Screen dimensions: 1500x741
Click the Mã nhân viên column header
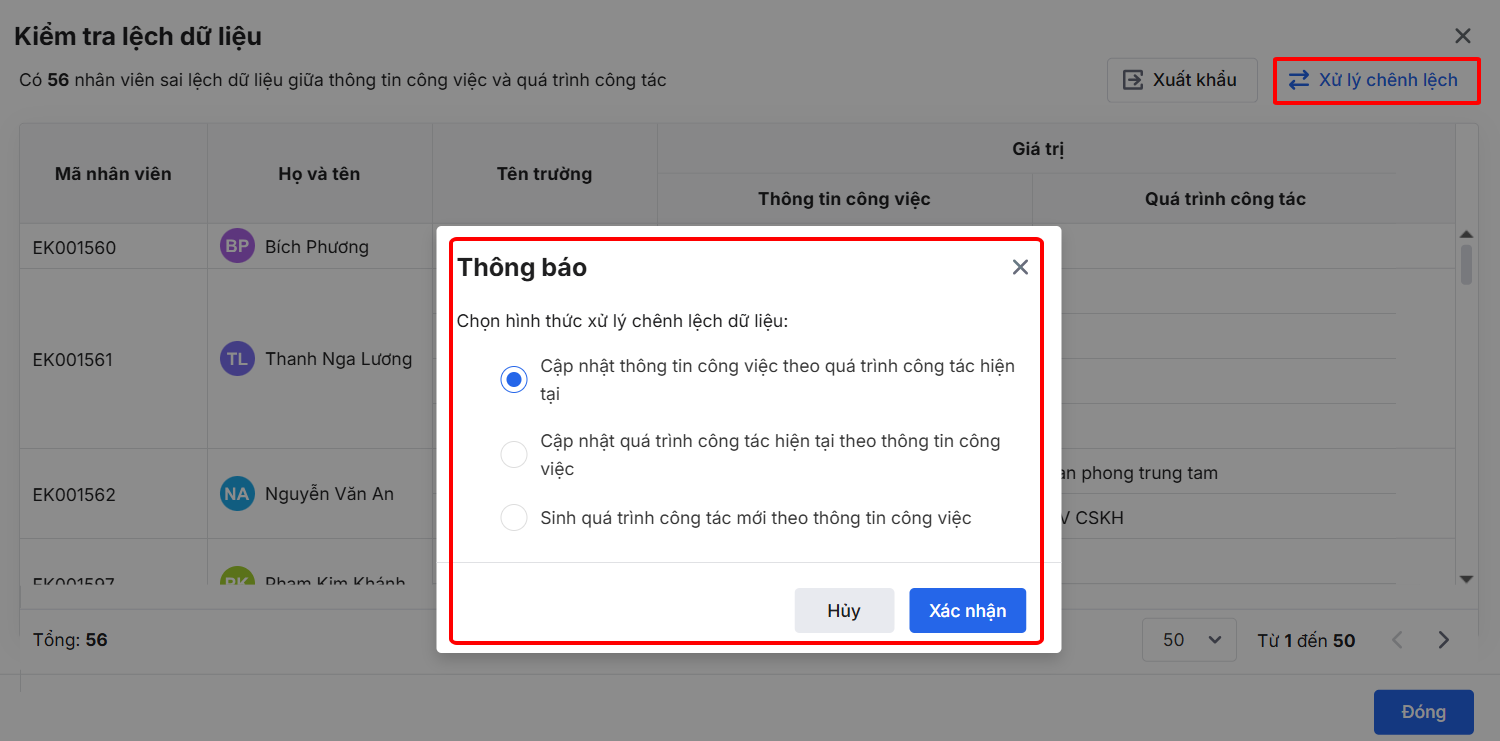point(113,174)
